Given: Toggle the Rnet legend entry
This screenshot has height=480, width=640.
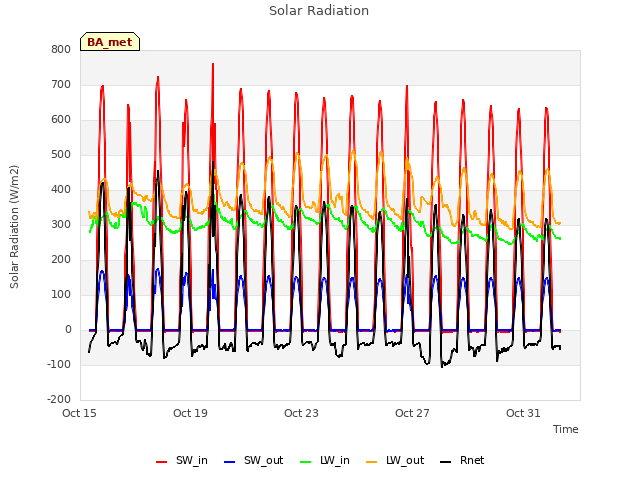Looking at the screenshot, I should 462,460.
